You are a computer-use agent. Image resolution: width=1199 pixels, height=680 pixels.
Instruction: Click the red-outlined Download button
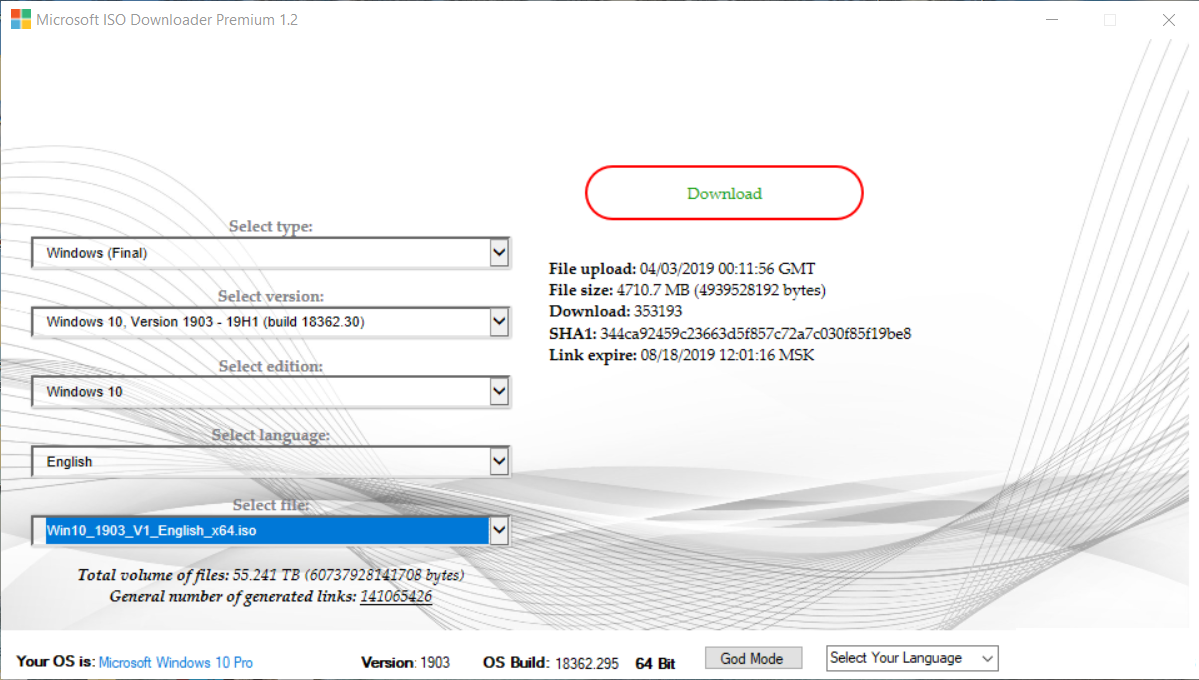[724, 193]
